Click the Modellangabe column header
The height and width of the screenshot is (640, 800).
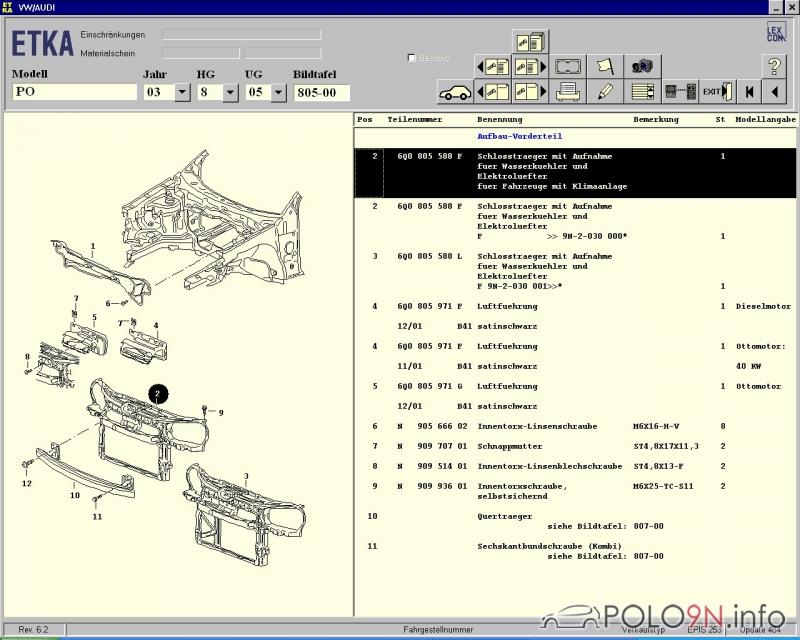[765, 119]
